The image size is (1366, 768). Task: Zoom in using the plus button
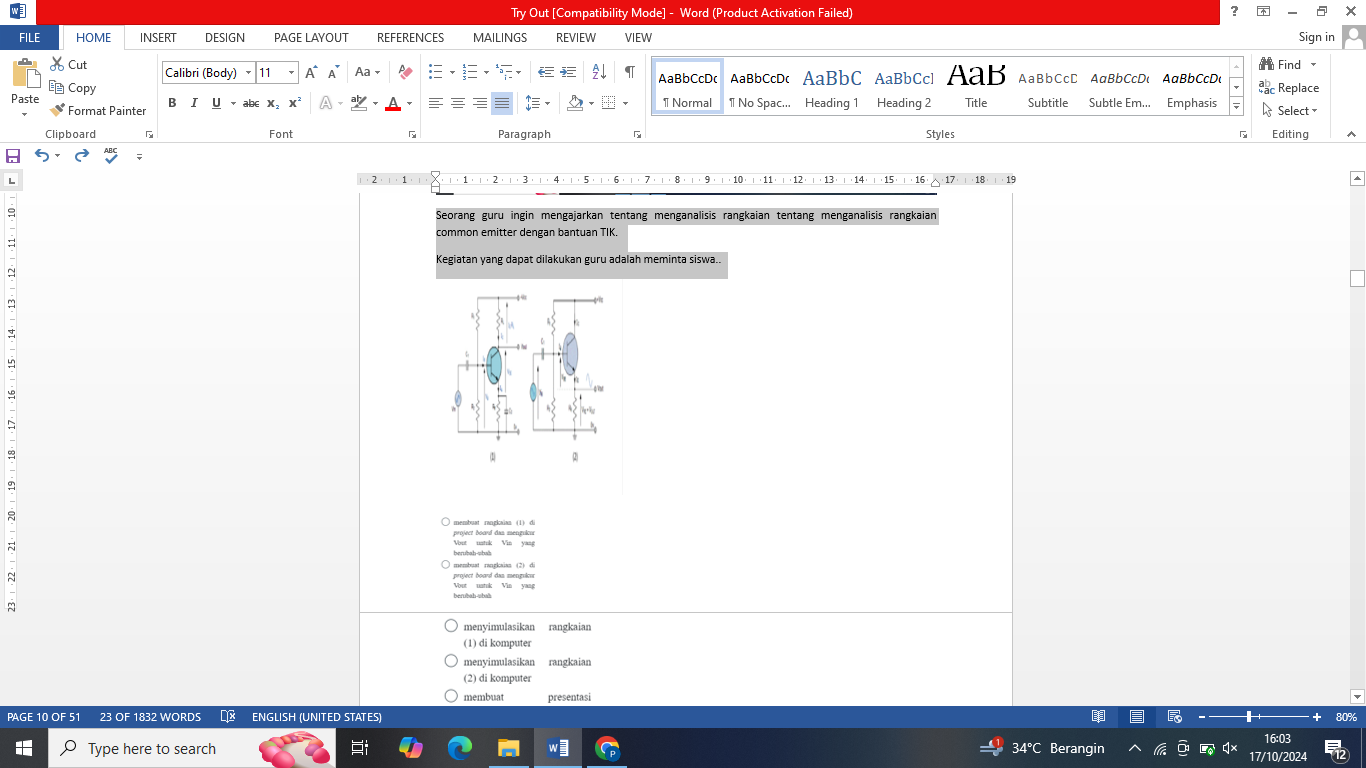tap(1317, 717)
